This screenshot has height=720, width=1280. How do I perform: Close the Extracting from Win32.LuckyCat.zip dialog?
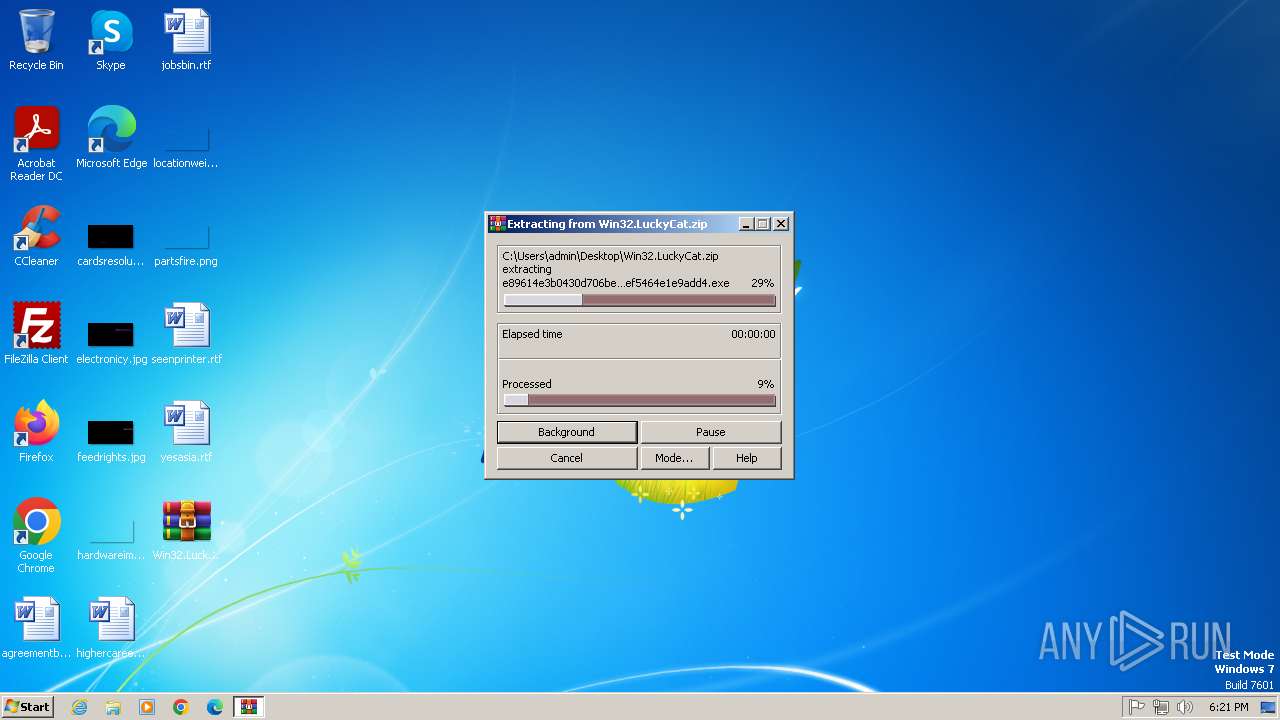point(781,224)
